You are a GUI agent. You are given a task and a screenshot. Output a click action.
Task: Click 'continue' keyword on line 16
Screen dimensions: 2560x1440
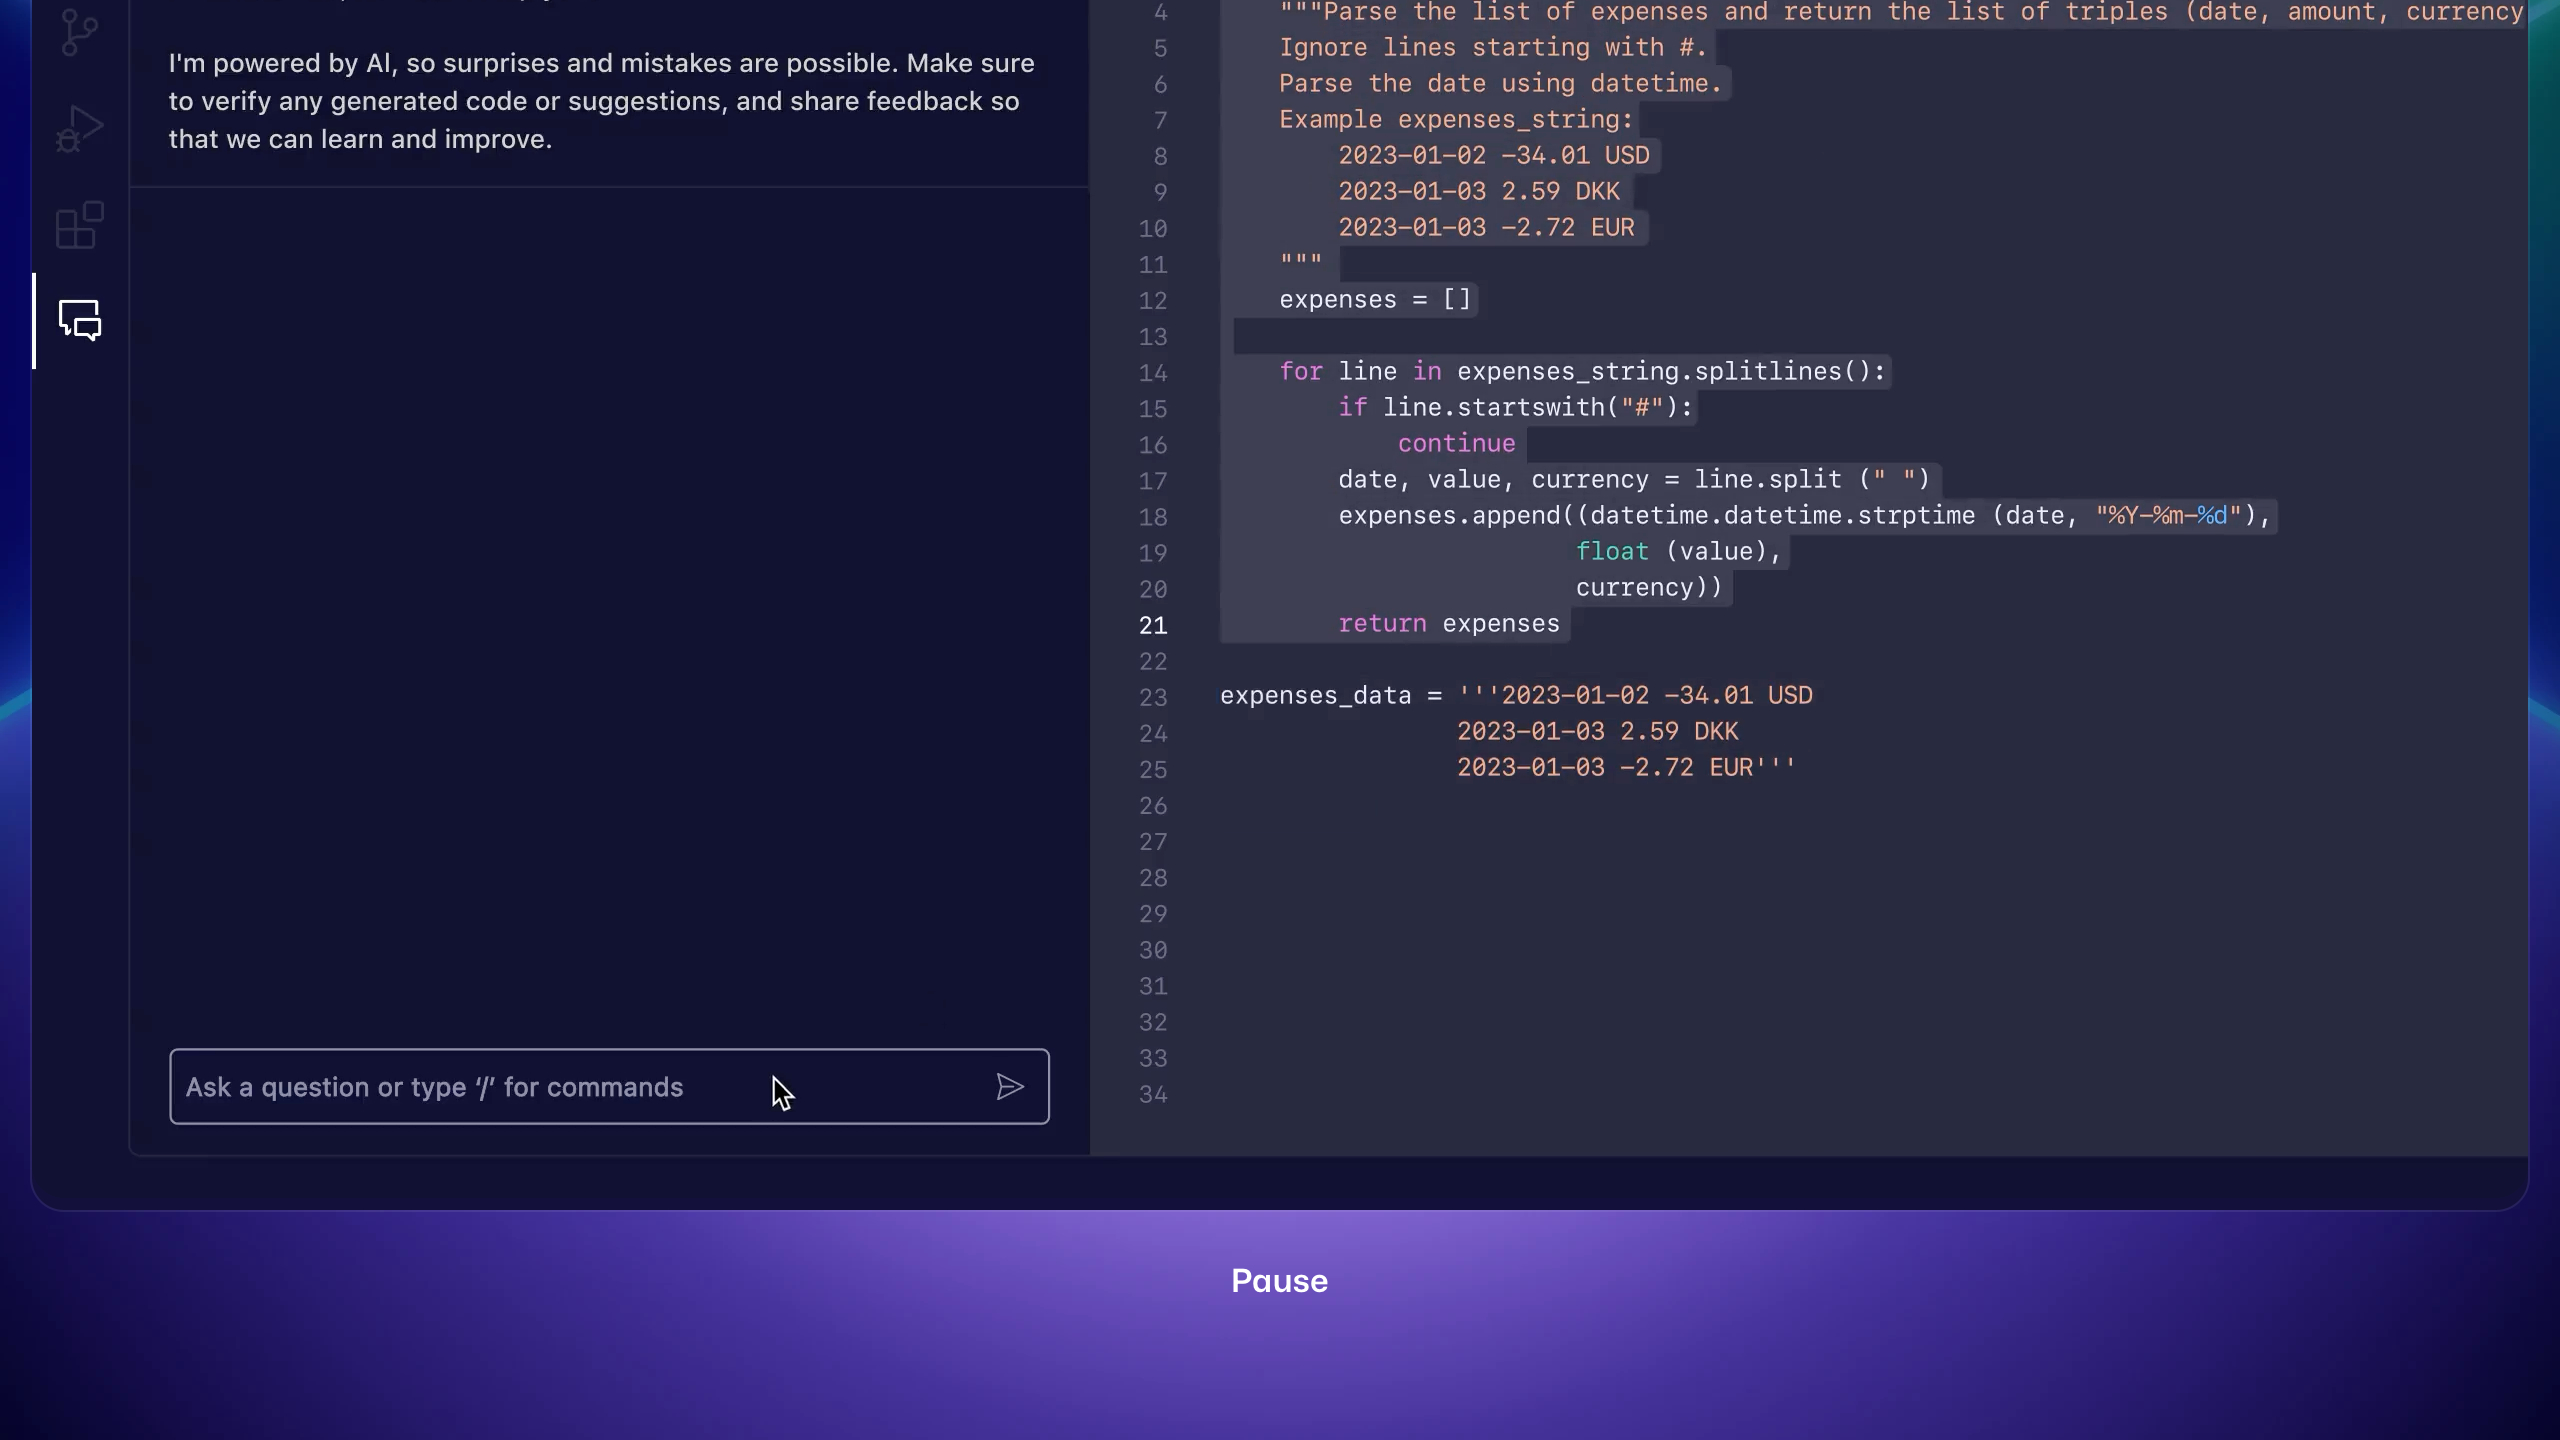pos(1456,444)
